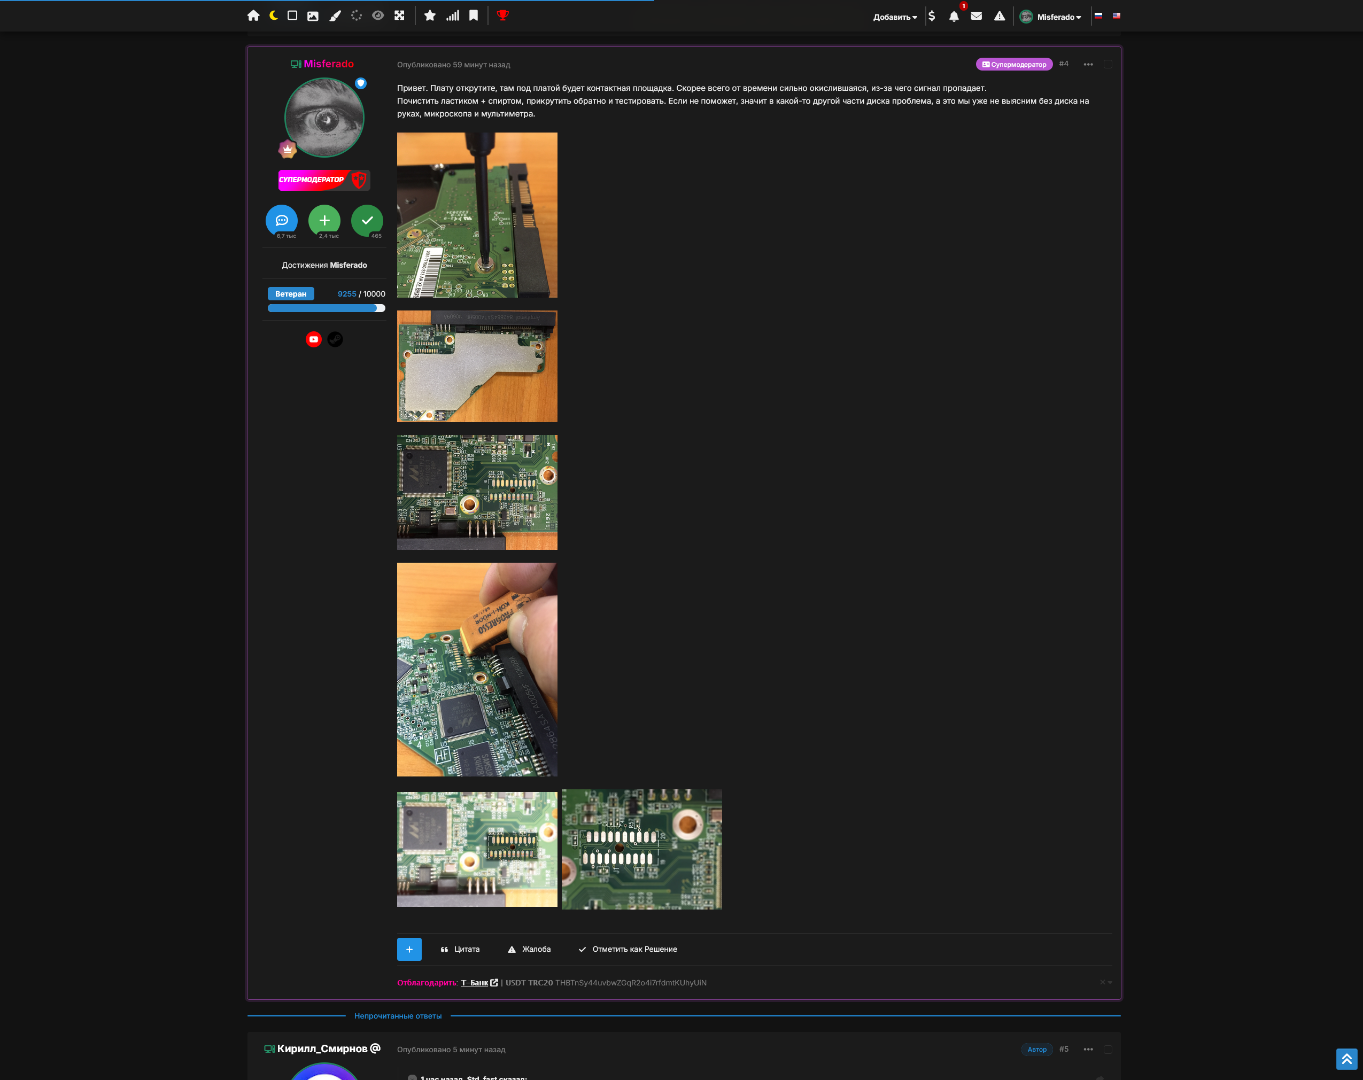Click the dollar sign icon
This screenshot has width=1363, height=1080.
tap(932, 16)
